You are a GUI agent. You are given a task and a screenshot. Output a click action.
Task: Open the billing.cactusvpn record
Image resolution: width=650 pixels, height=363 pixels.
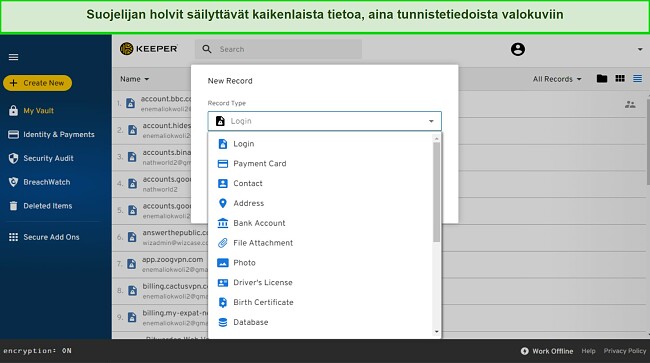tap(161, 290)
